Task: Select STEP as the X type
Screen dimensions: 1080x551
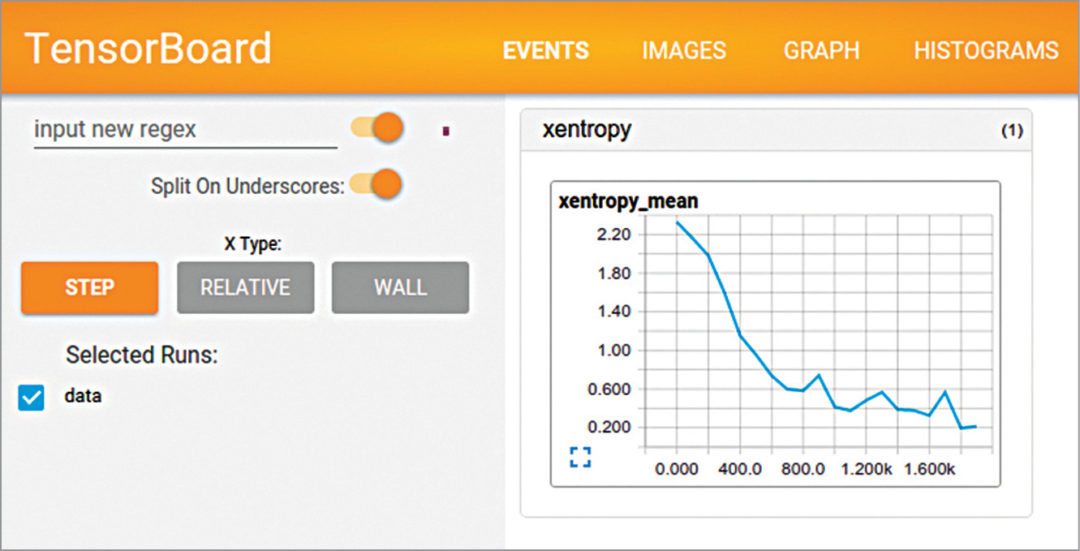Action: (x=89, y=288)
